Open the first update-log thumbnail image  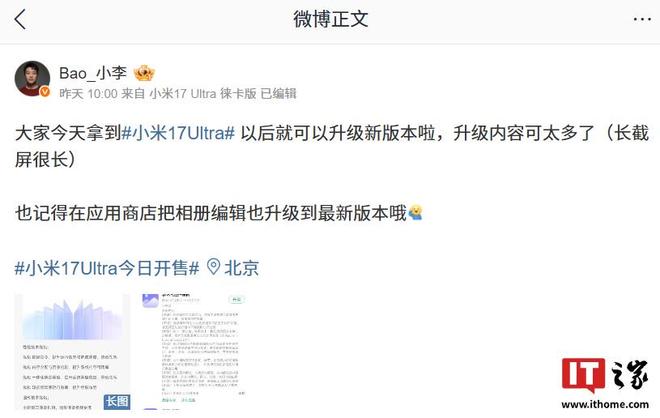[72, 352]
